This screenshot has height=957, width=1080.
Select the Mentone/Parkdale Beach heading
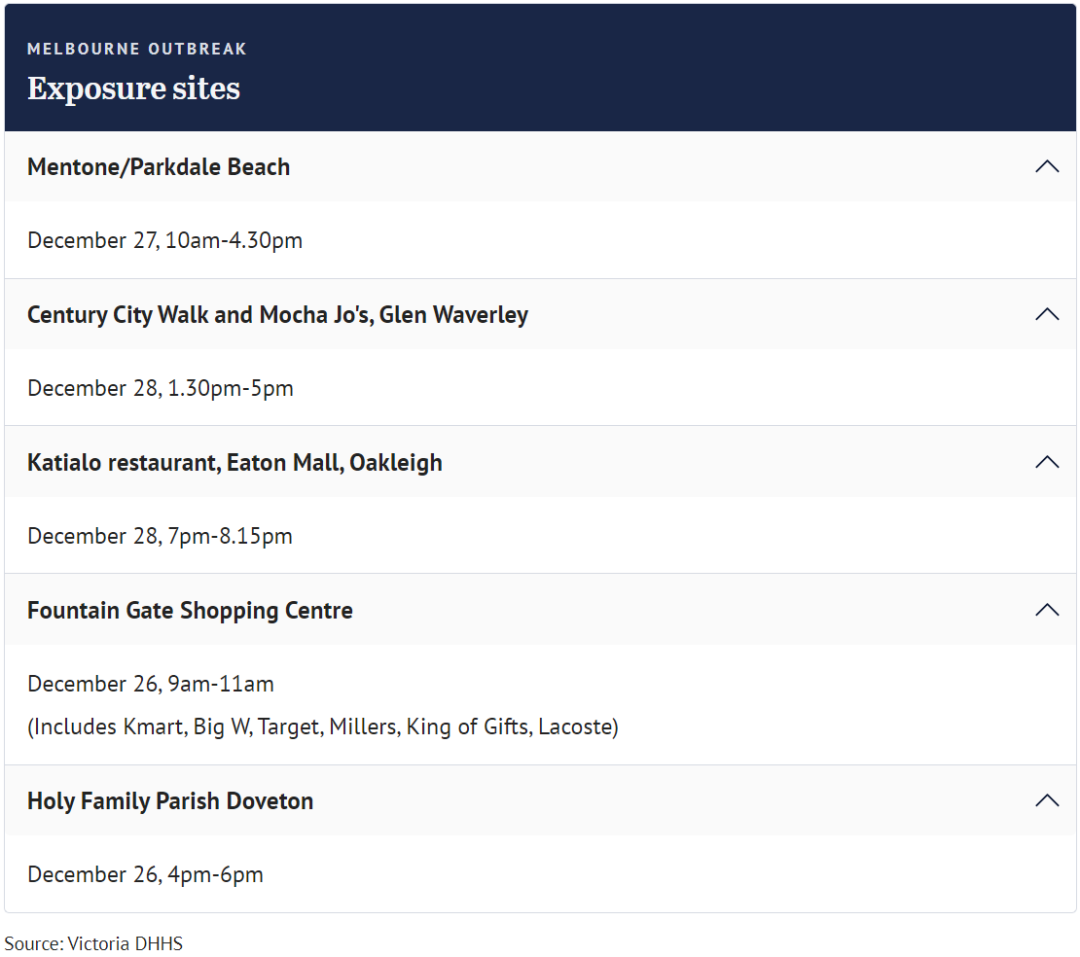coord(158,167)
